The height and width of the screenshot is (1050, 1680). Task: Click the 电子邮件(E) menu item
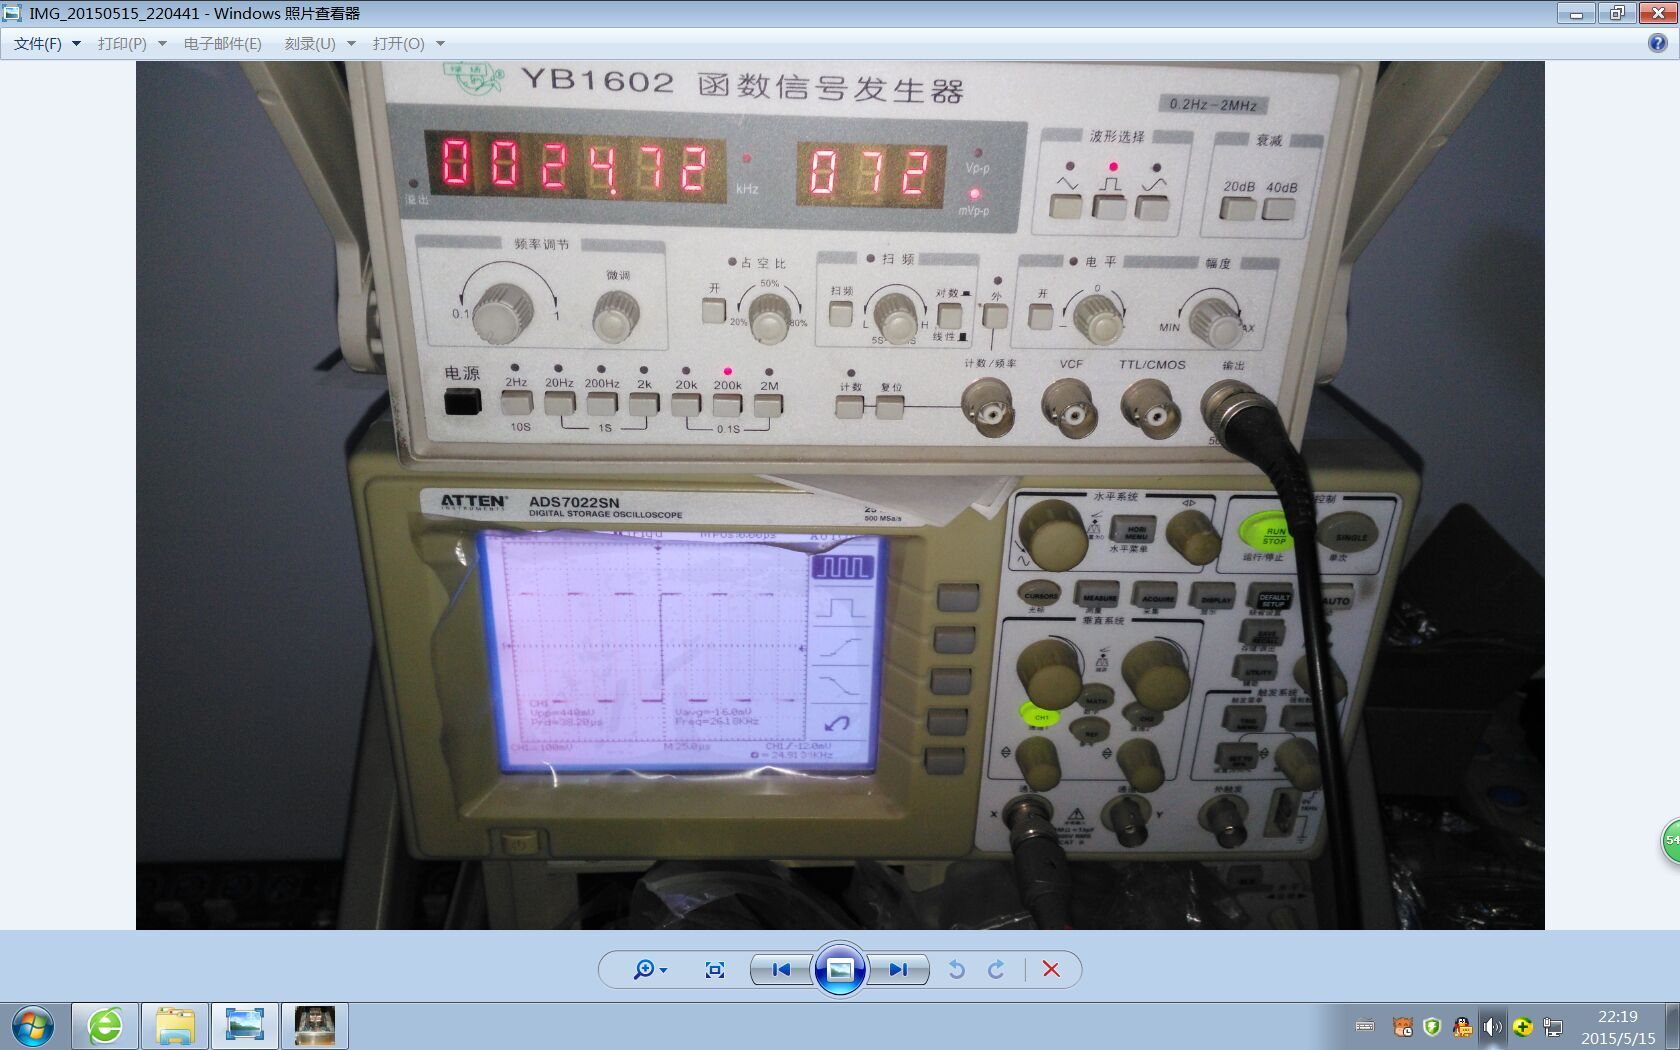point(222,44)
